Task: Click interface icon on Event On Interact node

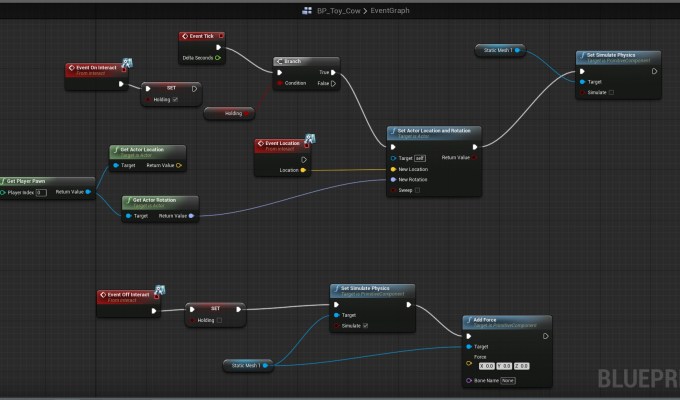Action: (x=128, y=64)
